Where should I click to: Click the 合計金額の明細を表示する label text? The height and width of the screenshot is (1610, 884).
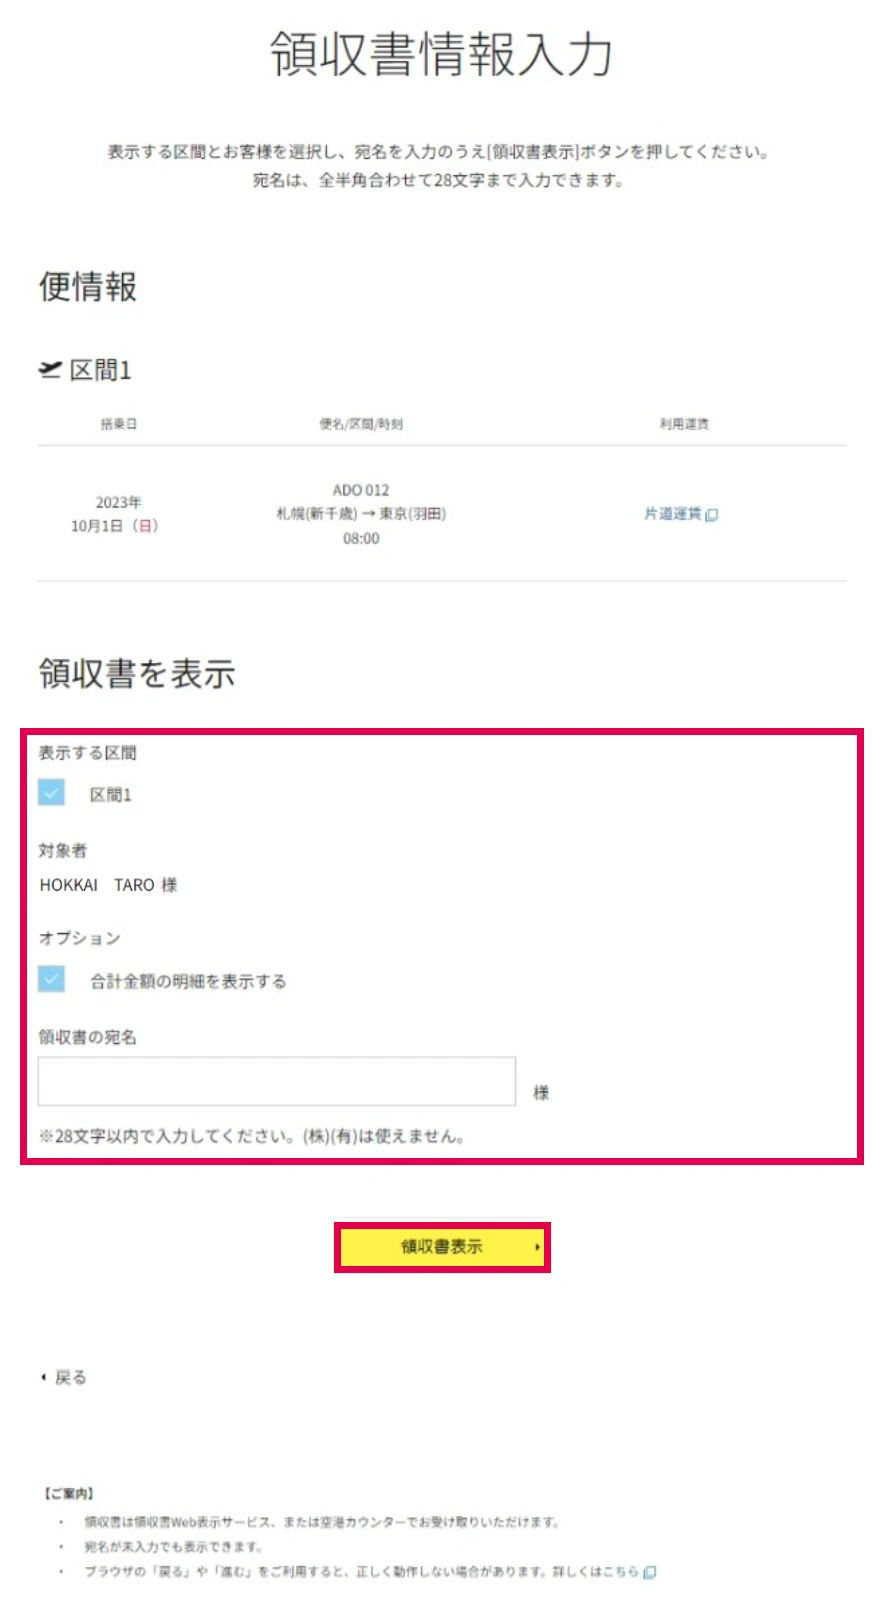[188, 981]
